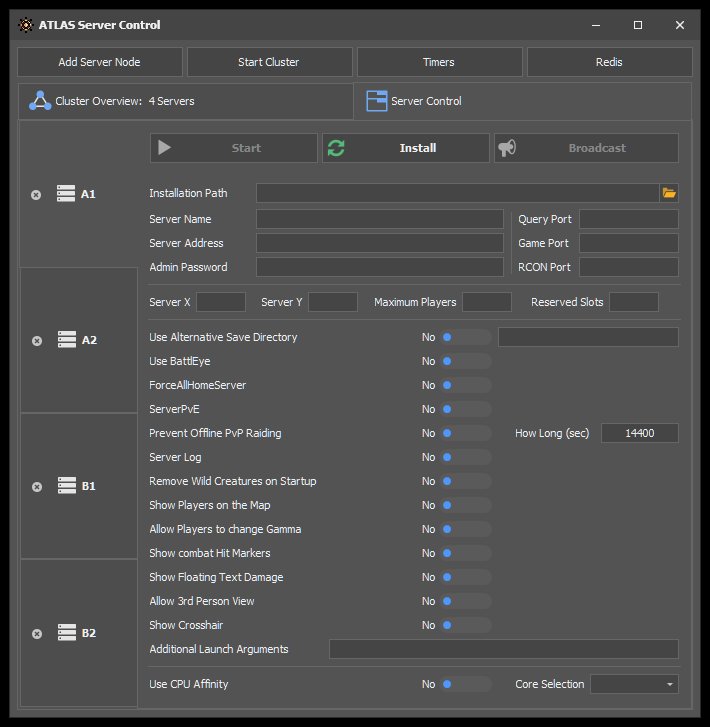Toggle ForceAllHomeServer switch
The image size is (710, 727).
pyautogui.click(x=466, y=385)
